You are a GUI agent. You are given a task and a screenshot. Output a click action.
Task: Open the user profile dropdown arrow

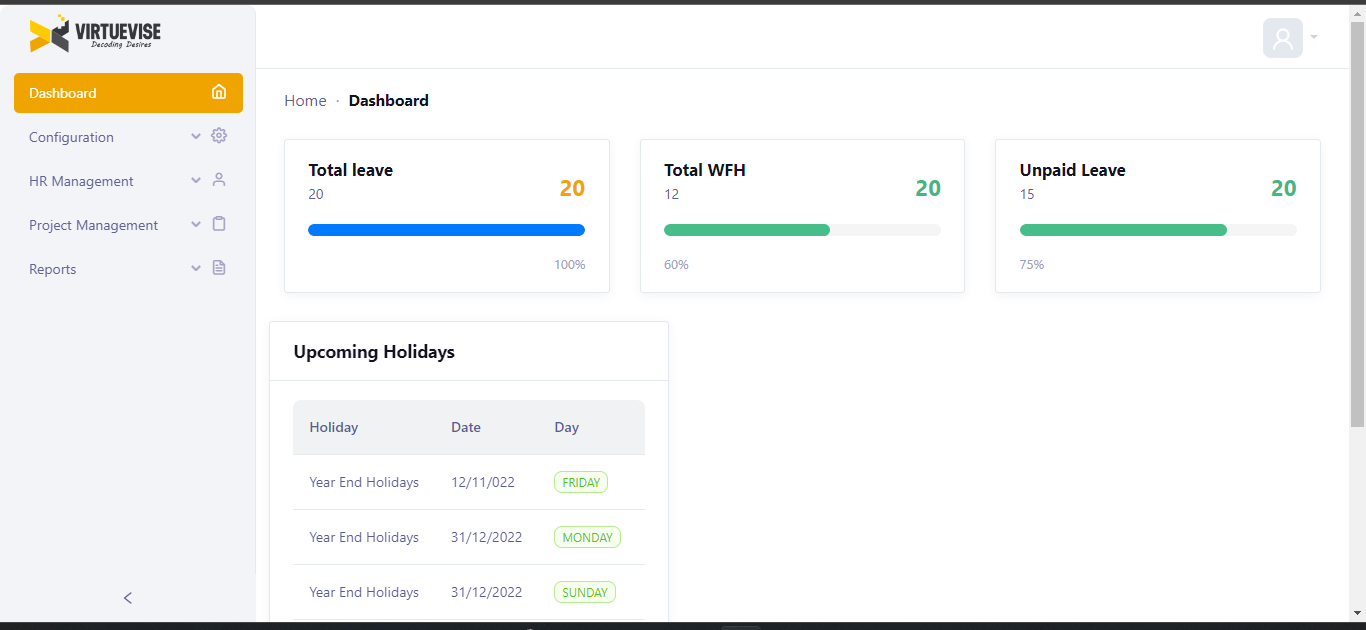(1314, 38)
